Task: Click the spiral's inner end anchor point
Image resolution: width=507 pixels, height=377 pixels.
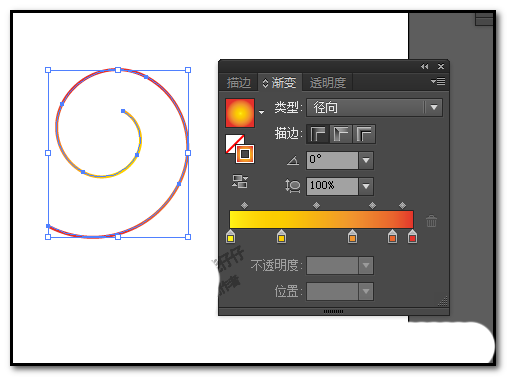Action: coord(123,111)
